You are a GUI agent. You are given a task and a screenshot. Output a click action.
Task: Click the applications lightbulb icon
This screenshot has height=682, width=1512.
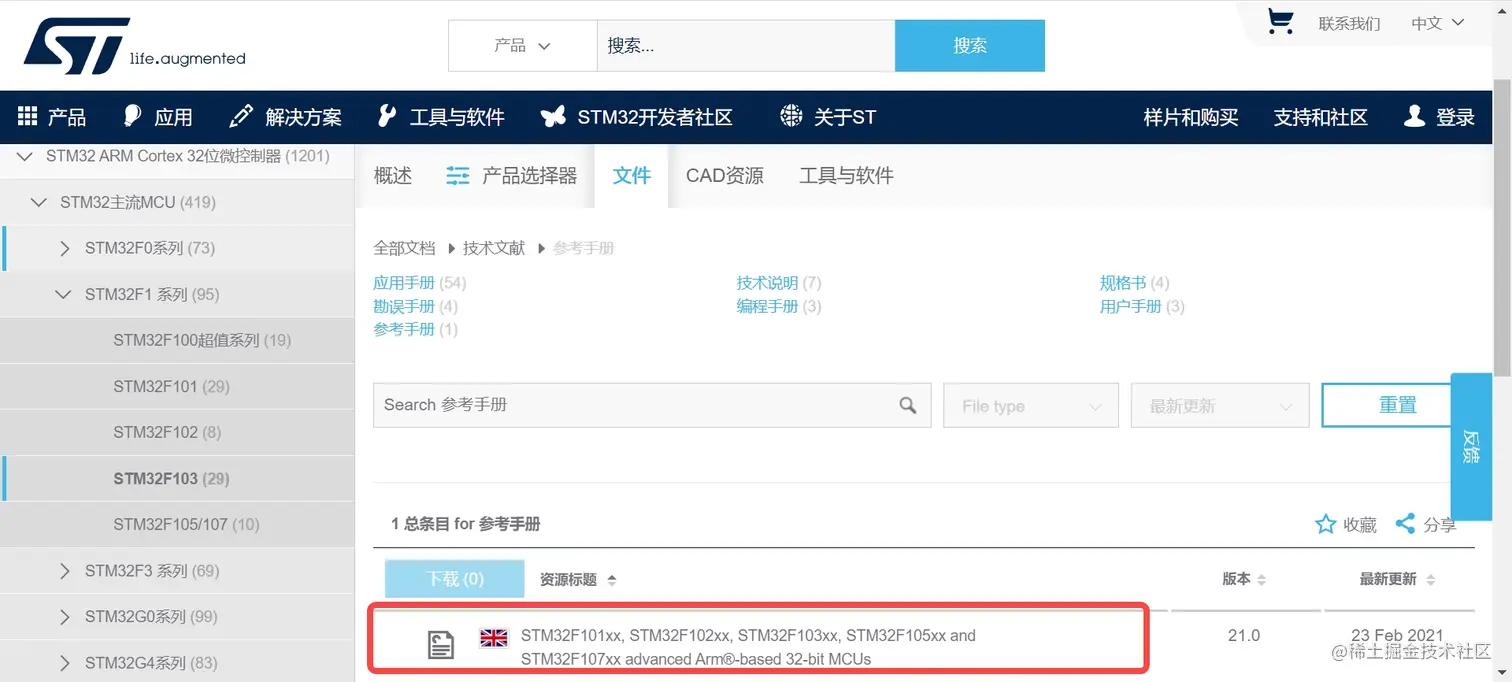(x=132, y=116)
